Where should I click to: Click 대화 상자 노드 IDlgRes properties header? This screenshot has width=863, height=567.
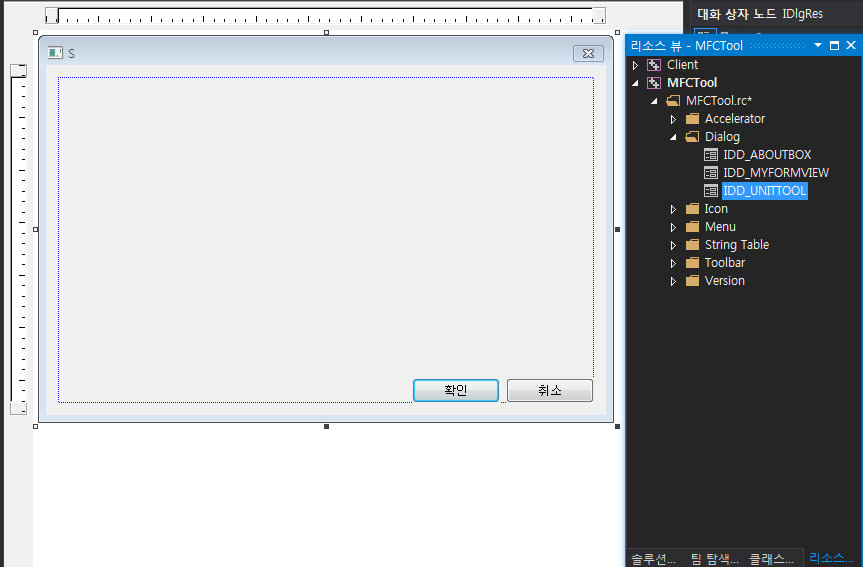760,14
